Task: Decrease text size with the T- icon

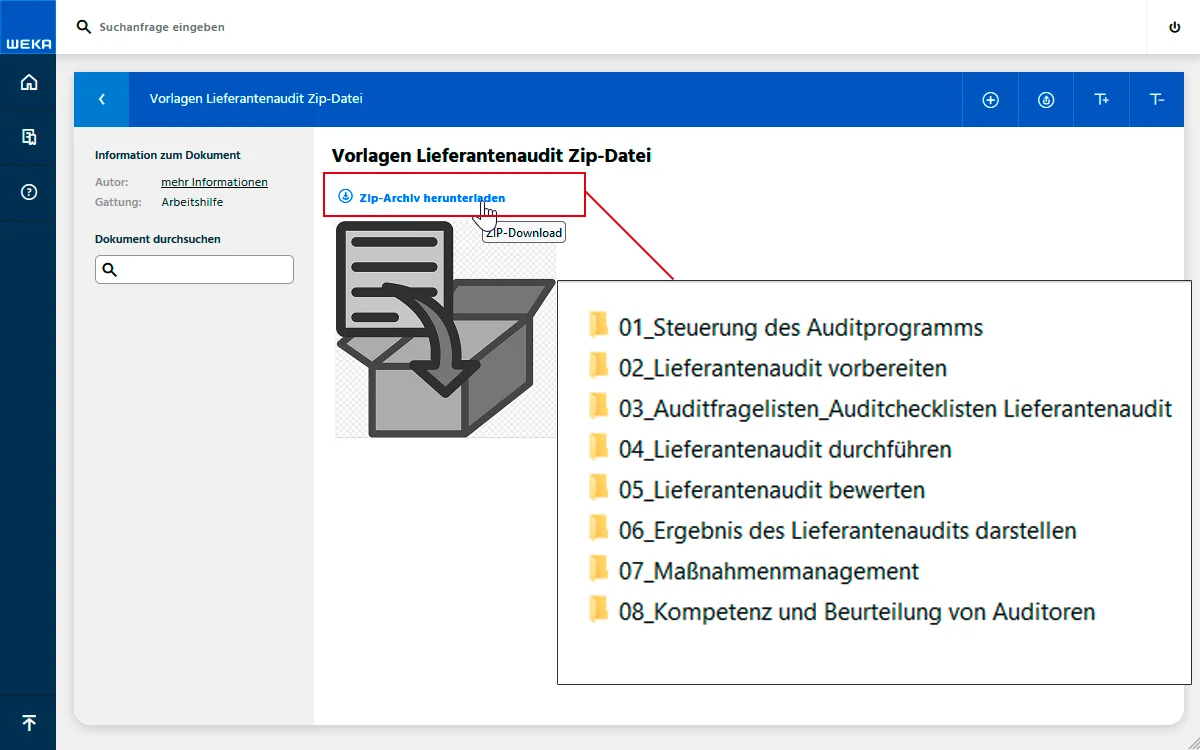Action: click(1157, 99)
